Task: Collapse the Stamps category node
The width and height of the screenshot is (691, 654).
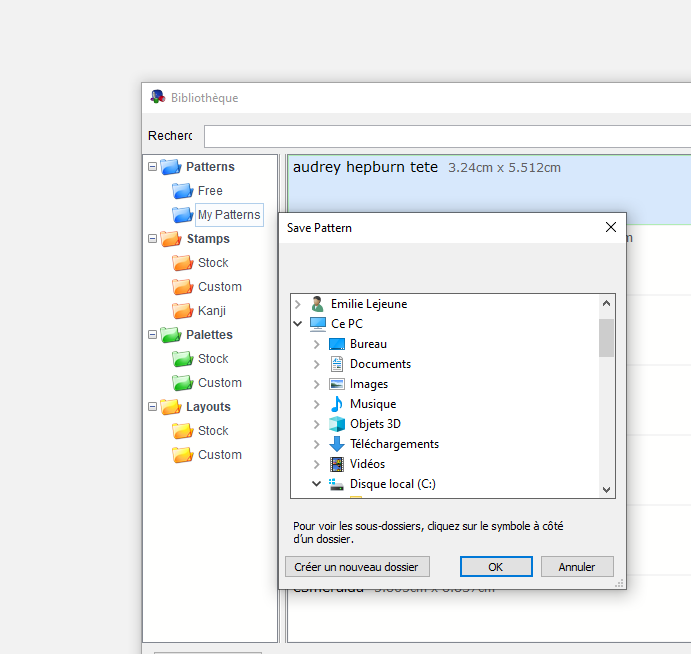Action: (x=152, y=239)
